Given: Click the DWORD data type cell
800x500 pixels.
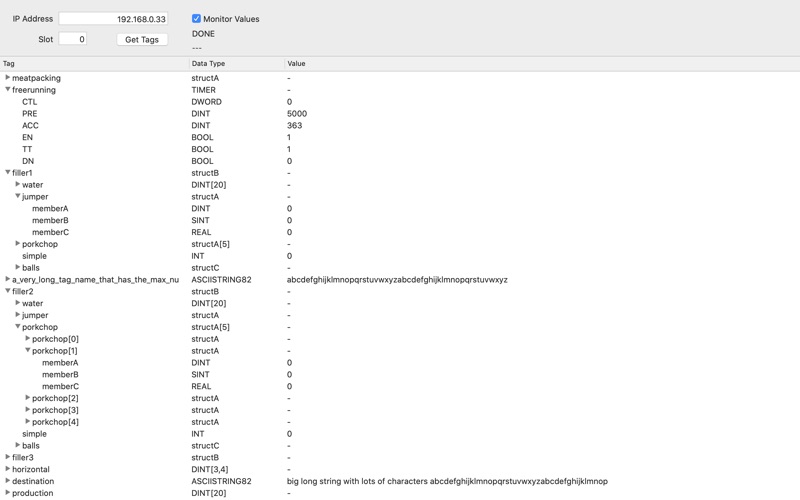Looking at the screenshot, I should pos(206,102).
